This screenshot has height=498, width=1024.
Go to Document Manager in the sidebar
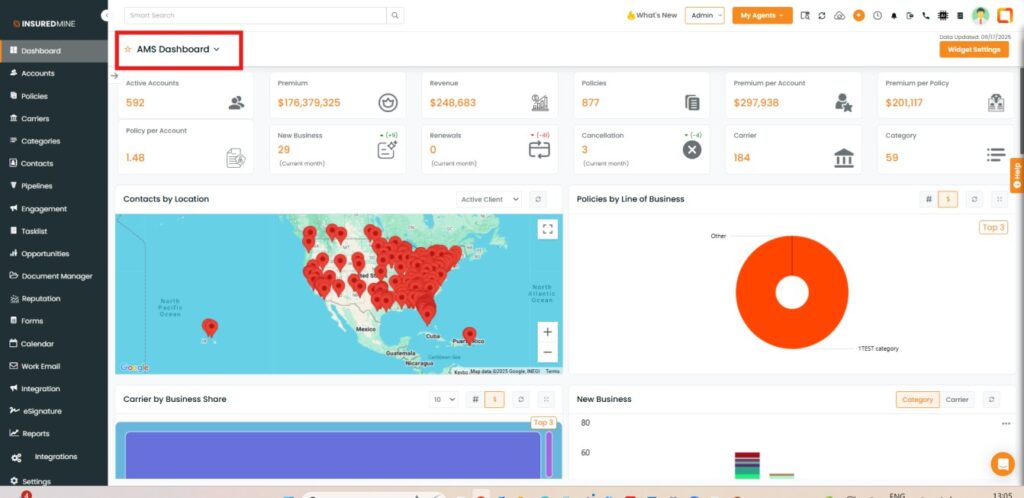[x=56, y=276]
